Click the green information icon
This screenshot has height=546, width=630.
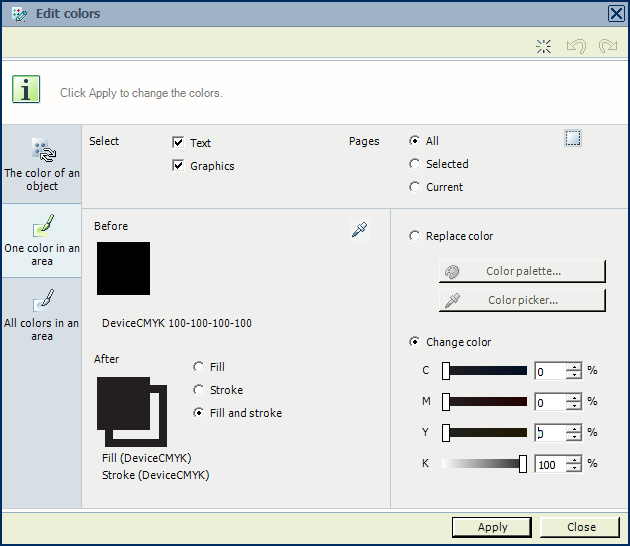pos(26,89)
